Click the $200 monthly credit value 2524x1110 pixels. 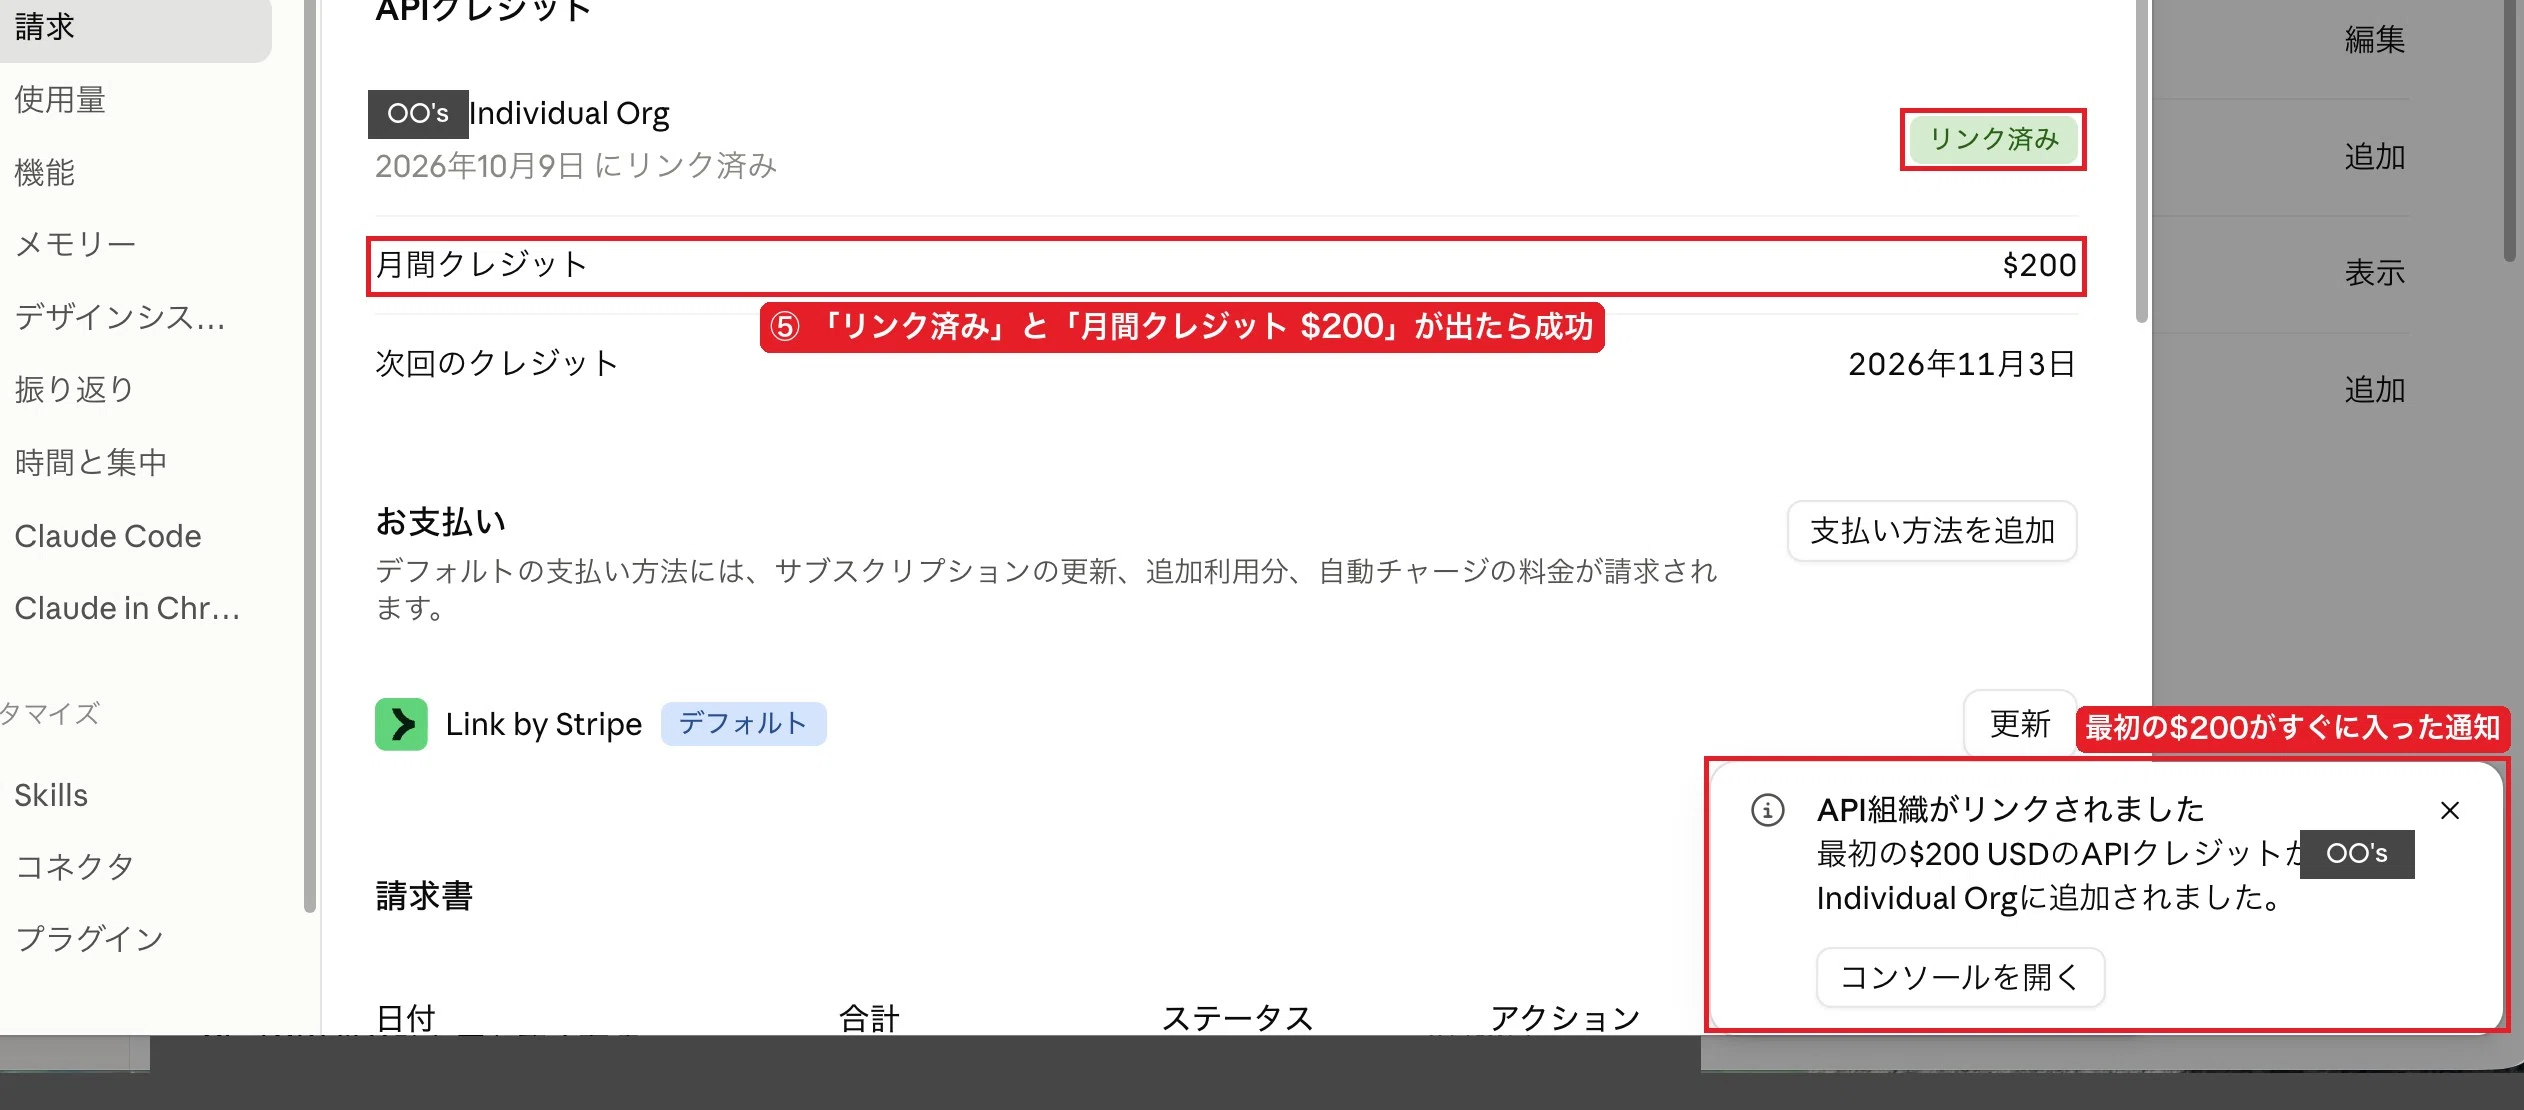click(2039, 265)
